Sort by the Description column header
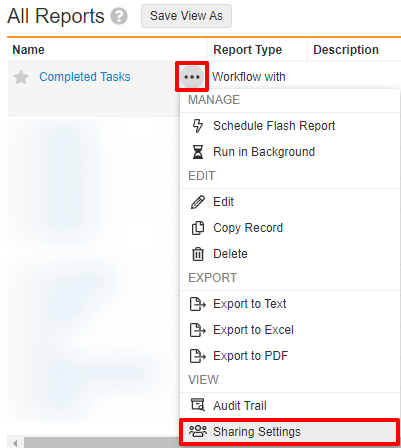Screen dimensions: 401x448 tap(346, 50)
